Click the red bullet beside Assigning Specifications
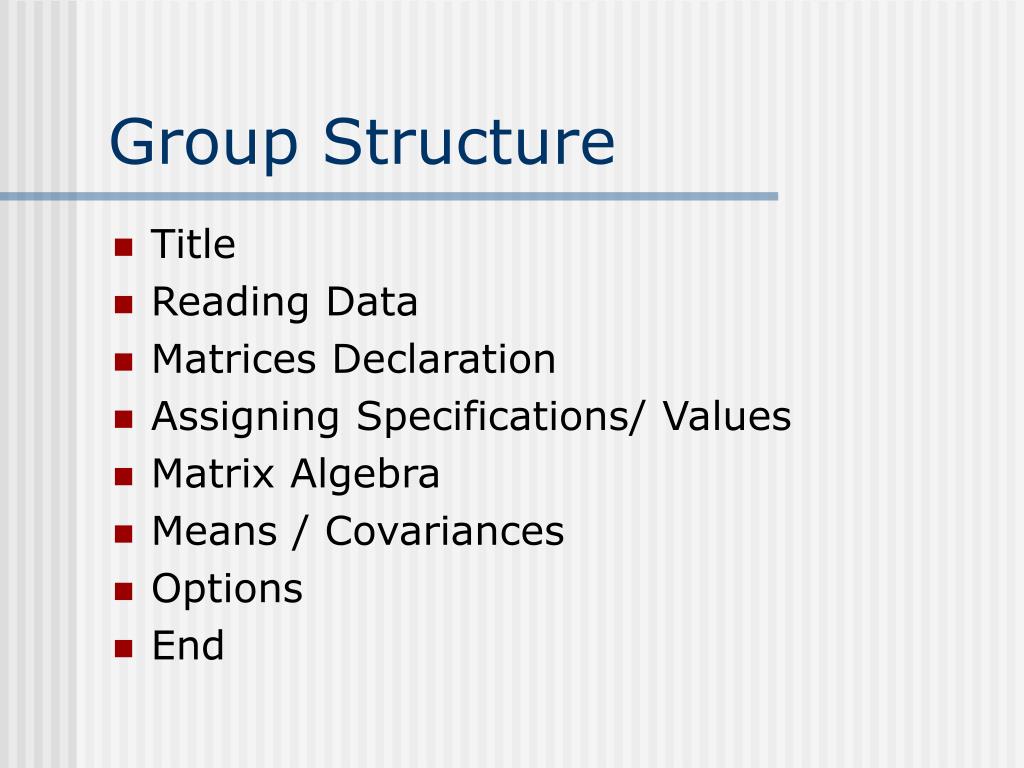The height and width of the screenshot is (768, 1024). click(x=123, y=419)
